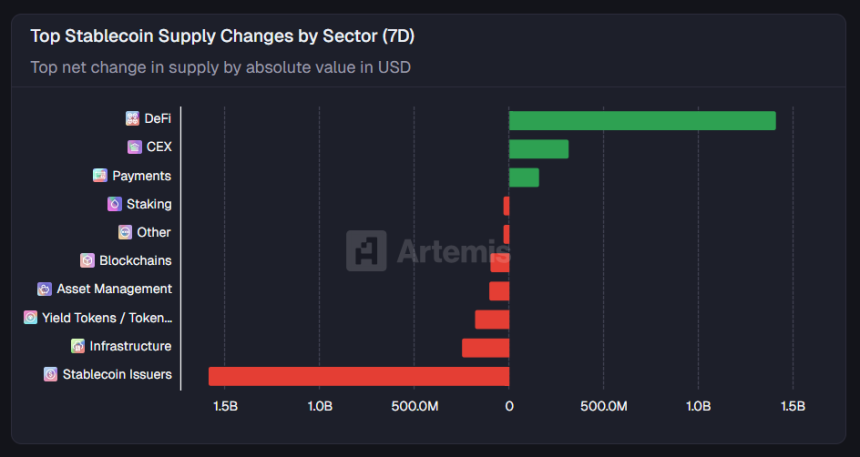The width and height of the screenshot is (860, 457).
Task: Select the Payments sector icon
Action: click(100, 176)
